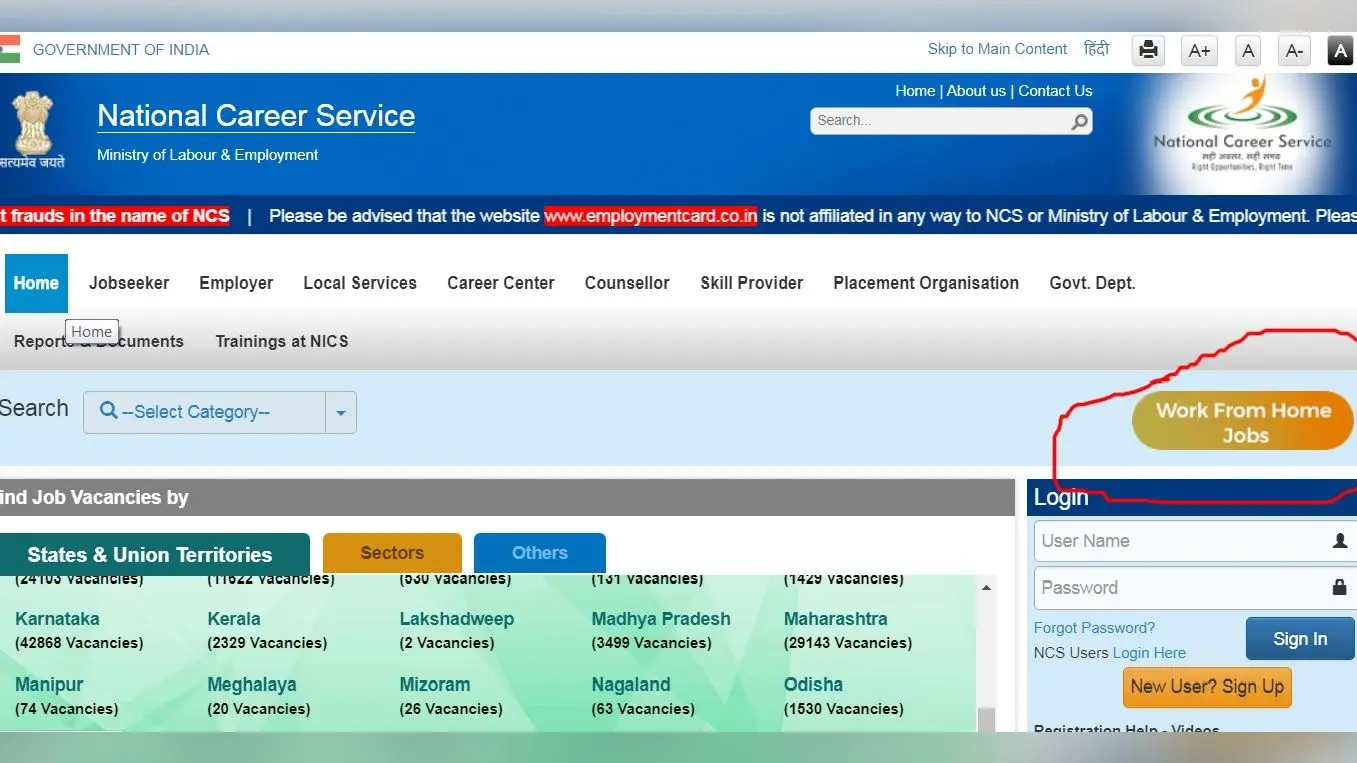The width and height of the screenshot is (1357, 763).
Task: Click the National Career Service title link
Action: click(x=256, y=116)
